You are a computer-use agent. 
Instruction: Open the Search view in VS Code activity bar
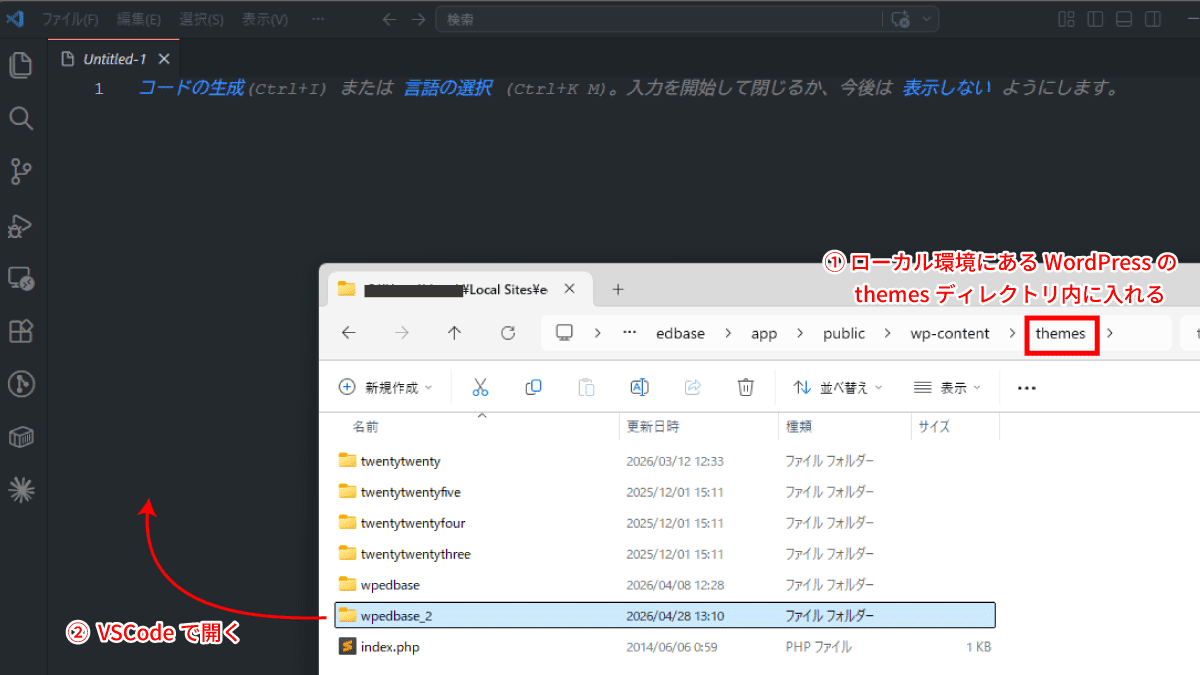(21, 119)
